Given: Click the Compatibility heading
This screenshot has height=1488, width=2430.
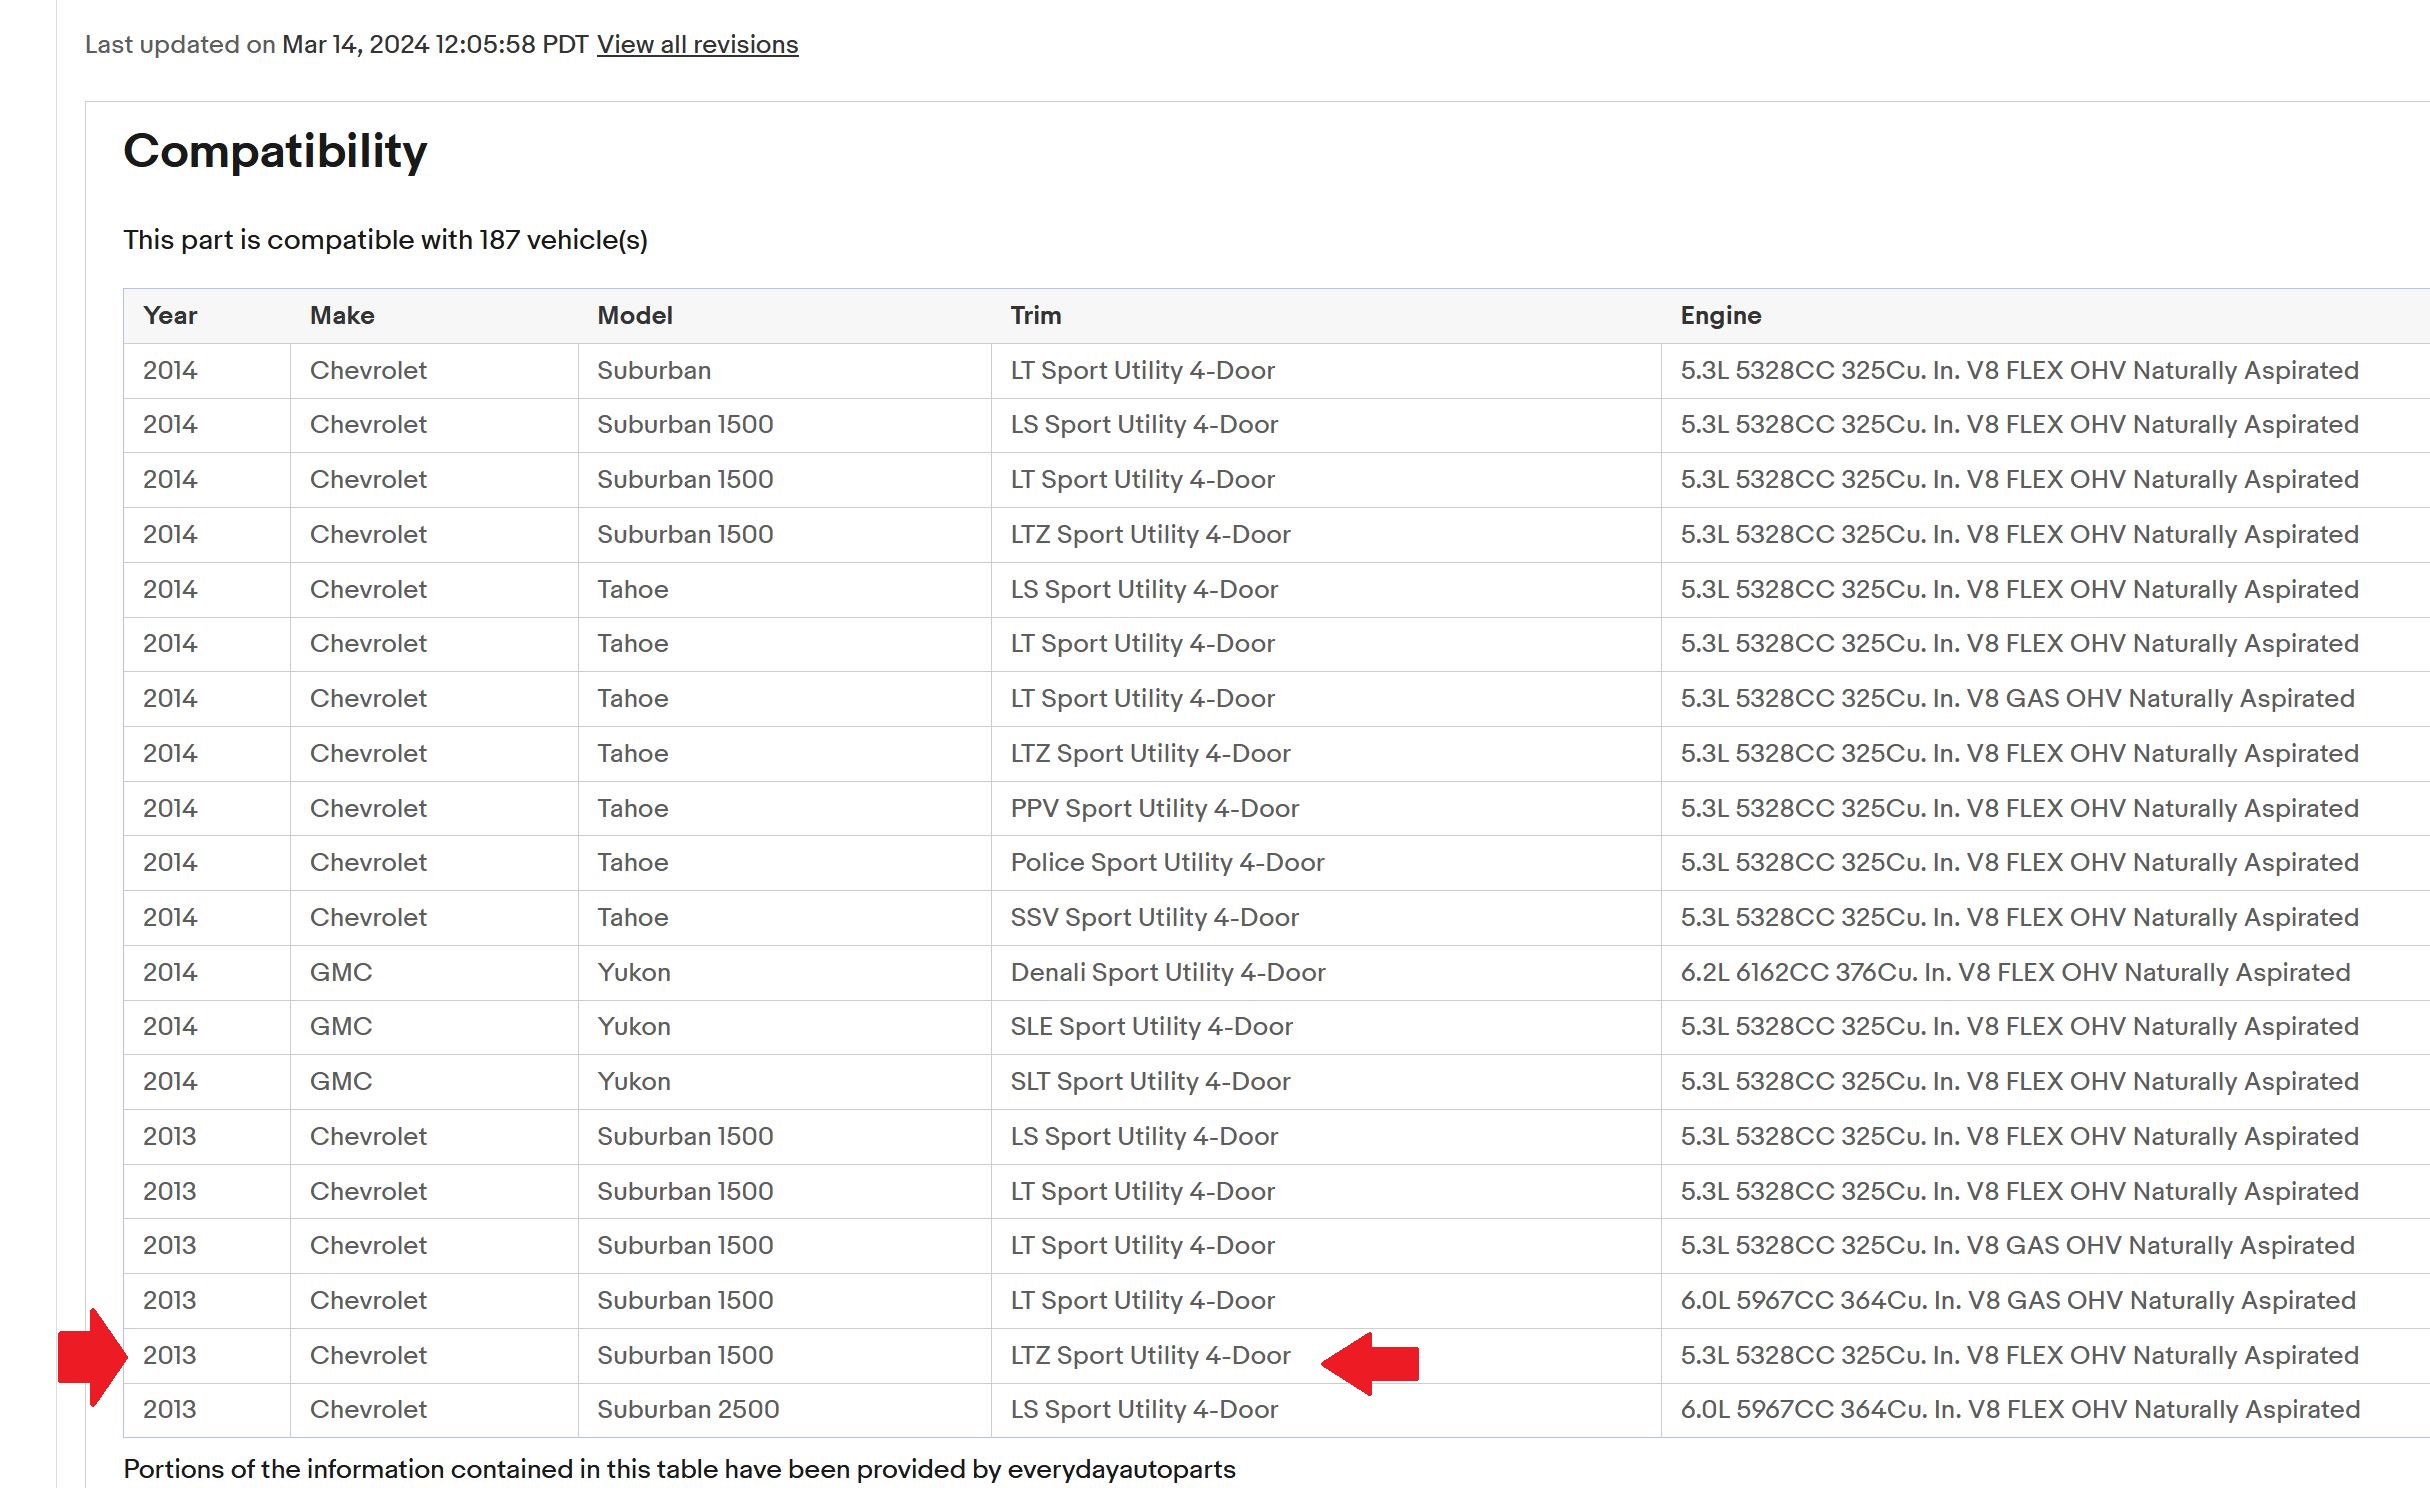Looking at the screenshot, I should [x=275, y=152].
